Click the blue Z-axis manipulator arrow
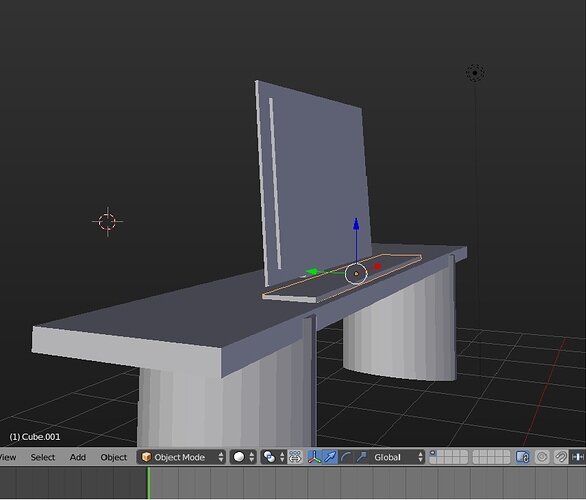 356,224
